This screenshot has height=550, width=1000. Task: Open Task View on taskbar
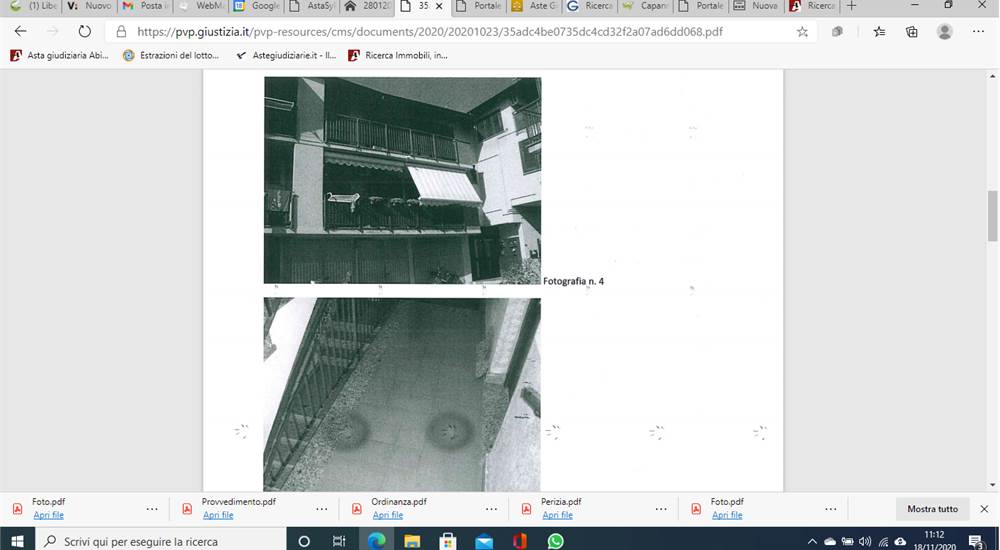[339, 541]
